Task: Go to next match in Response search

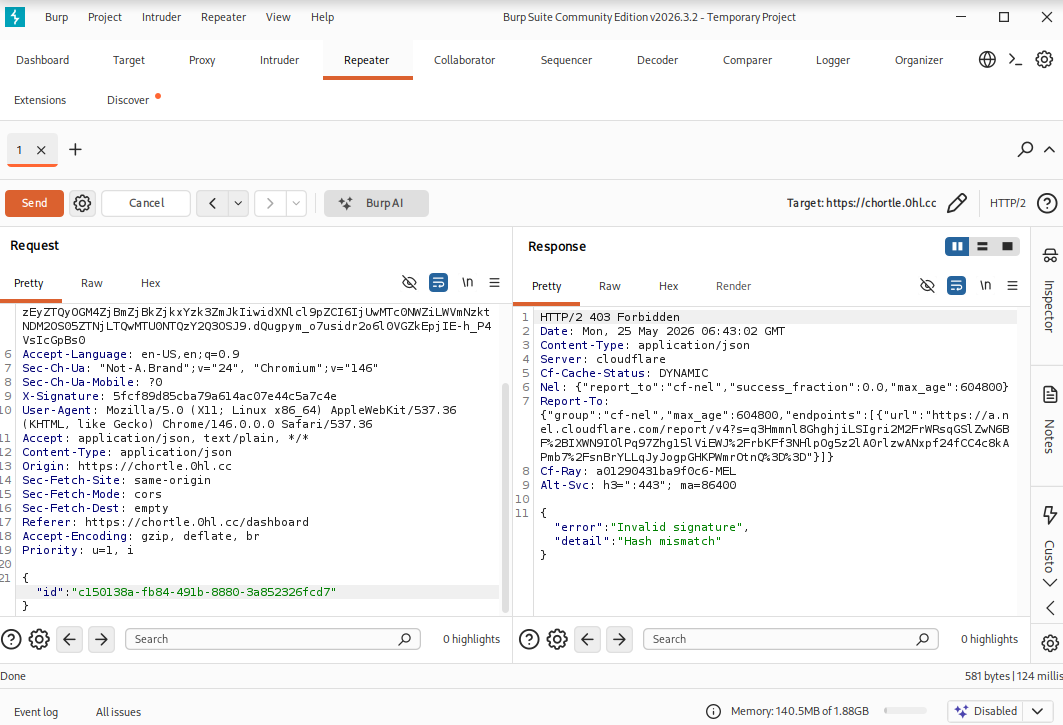Action: (619, 639)
